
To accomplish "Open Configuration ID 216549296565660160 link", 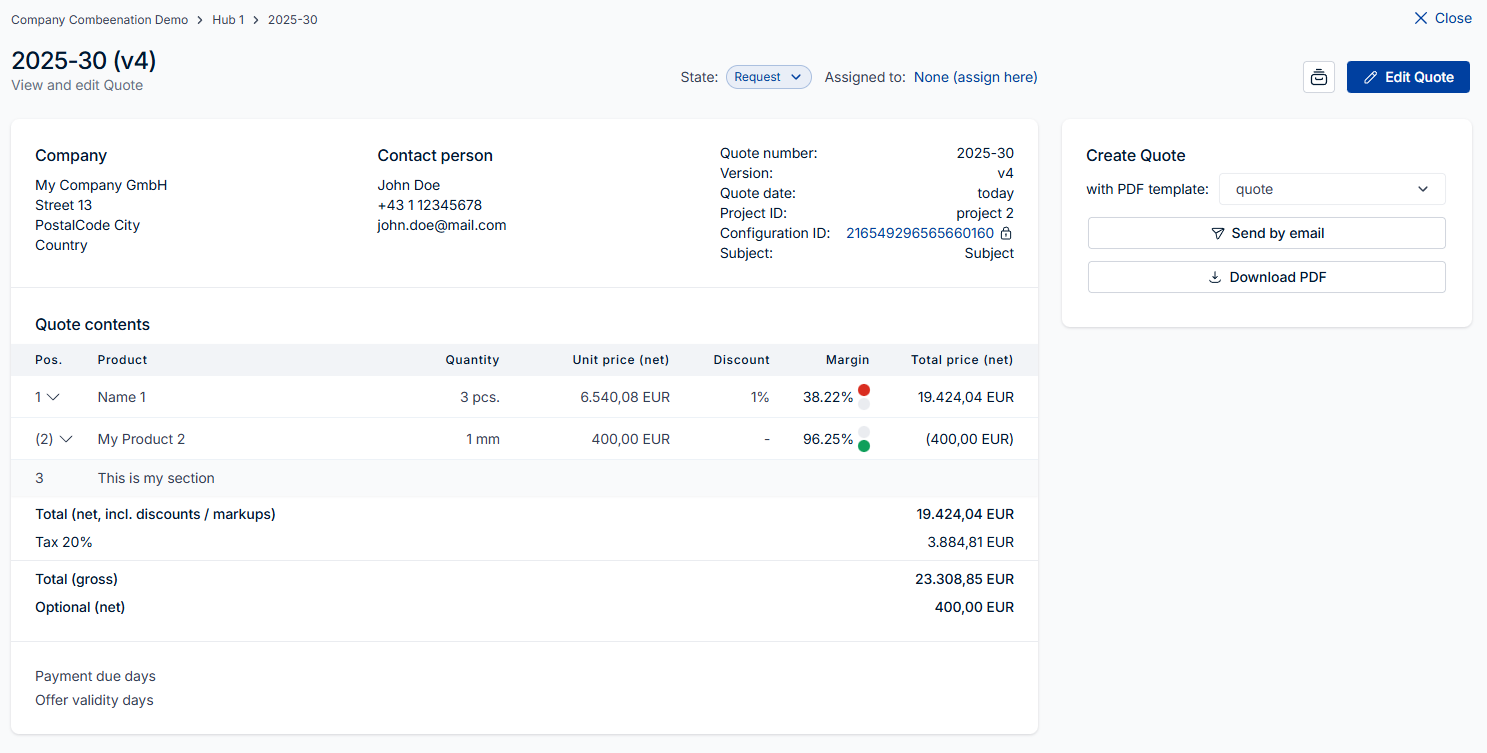I will (920, 233).
